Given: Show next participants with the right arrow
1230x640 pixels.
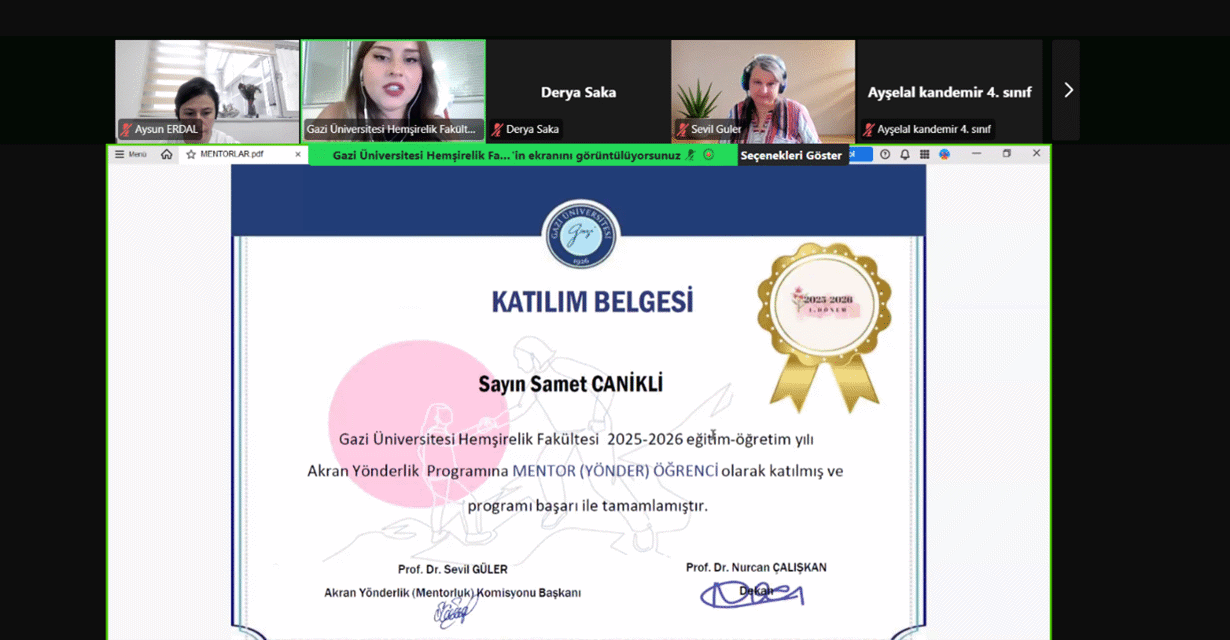Looking at the screenshot, I should coord(1067,90).
